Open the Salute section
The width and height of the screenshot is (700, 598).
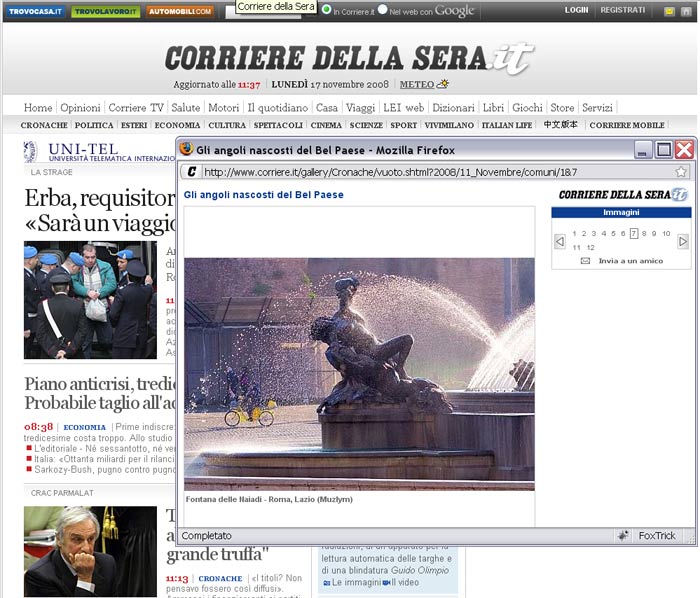coord(186,108)
